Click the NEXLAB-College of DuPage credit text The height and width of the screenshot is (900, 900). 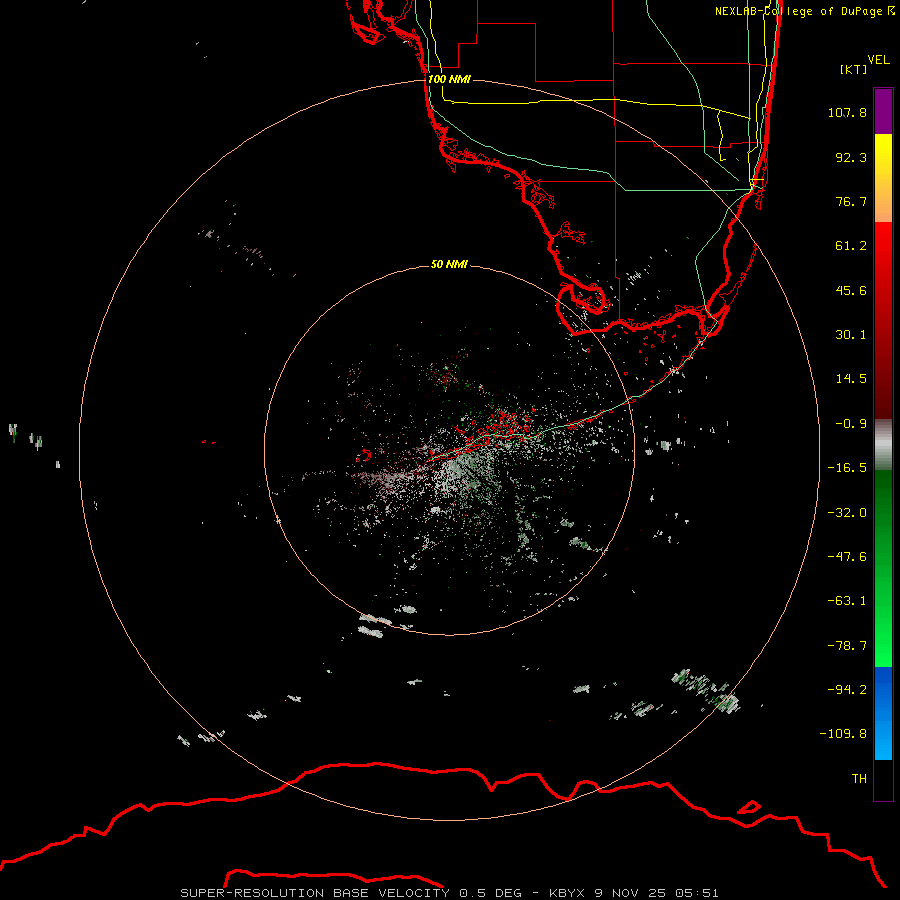point(805,11)
